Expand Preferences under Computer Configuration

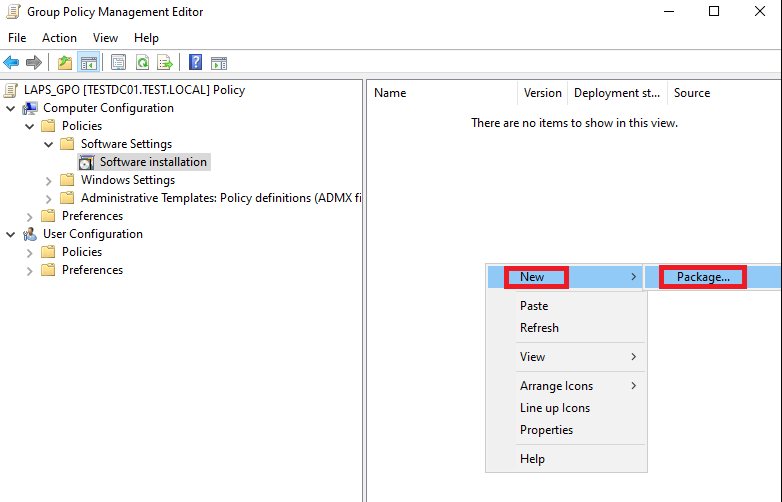[30, 216]
